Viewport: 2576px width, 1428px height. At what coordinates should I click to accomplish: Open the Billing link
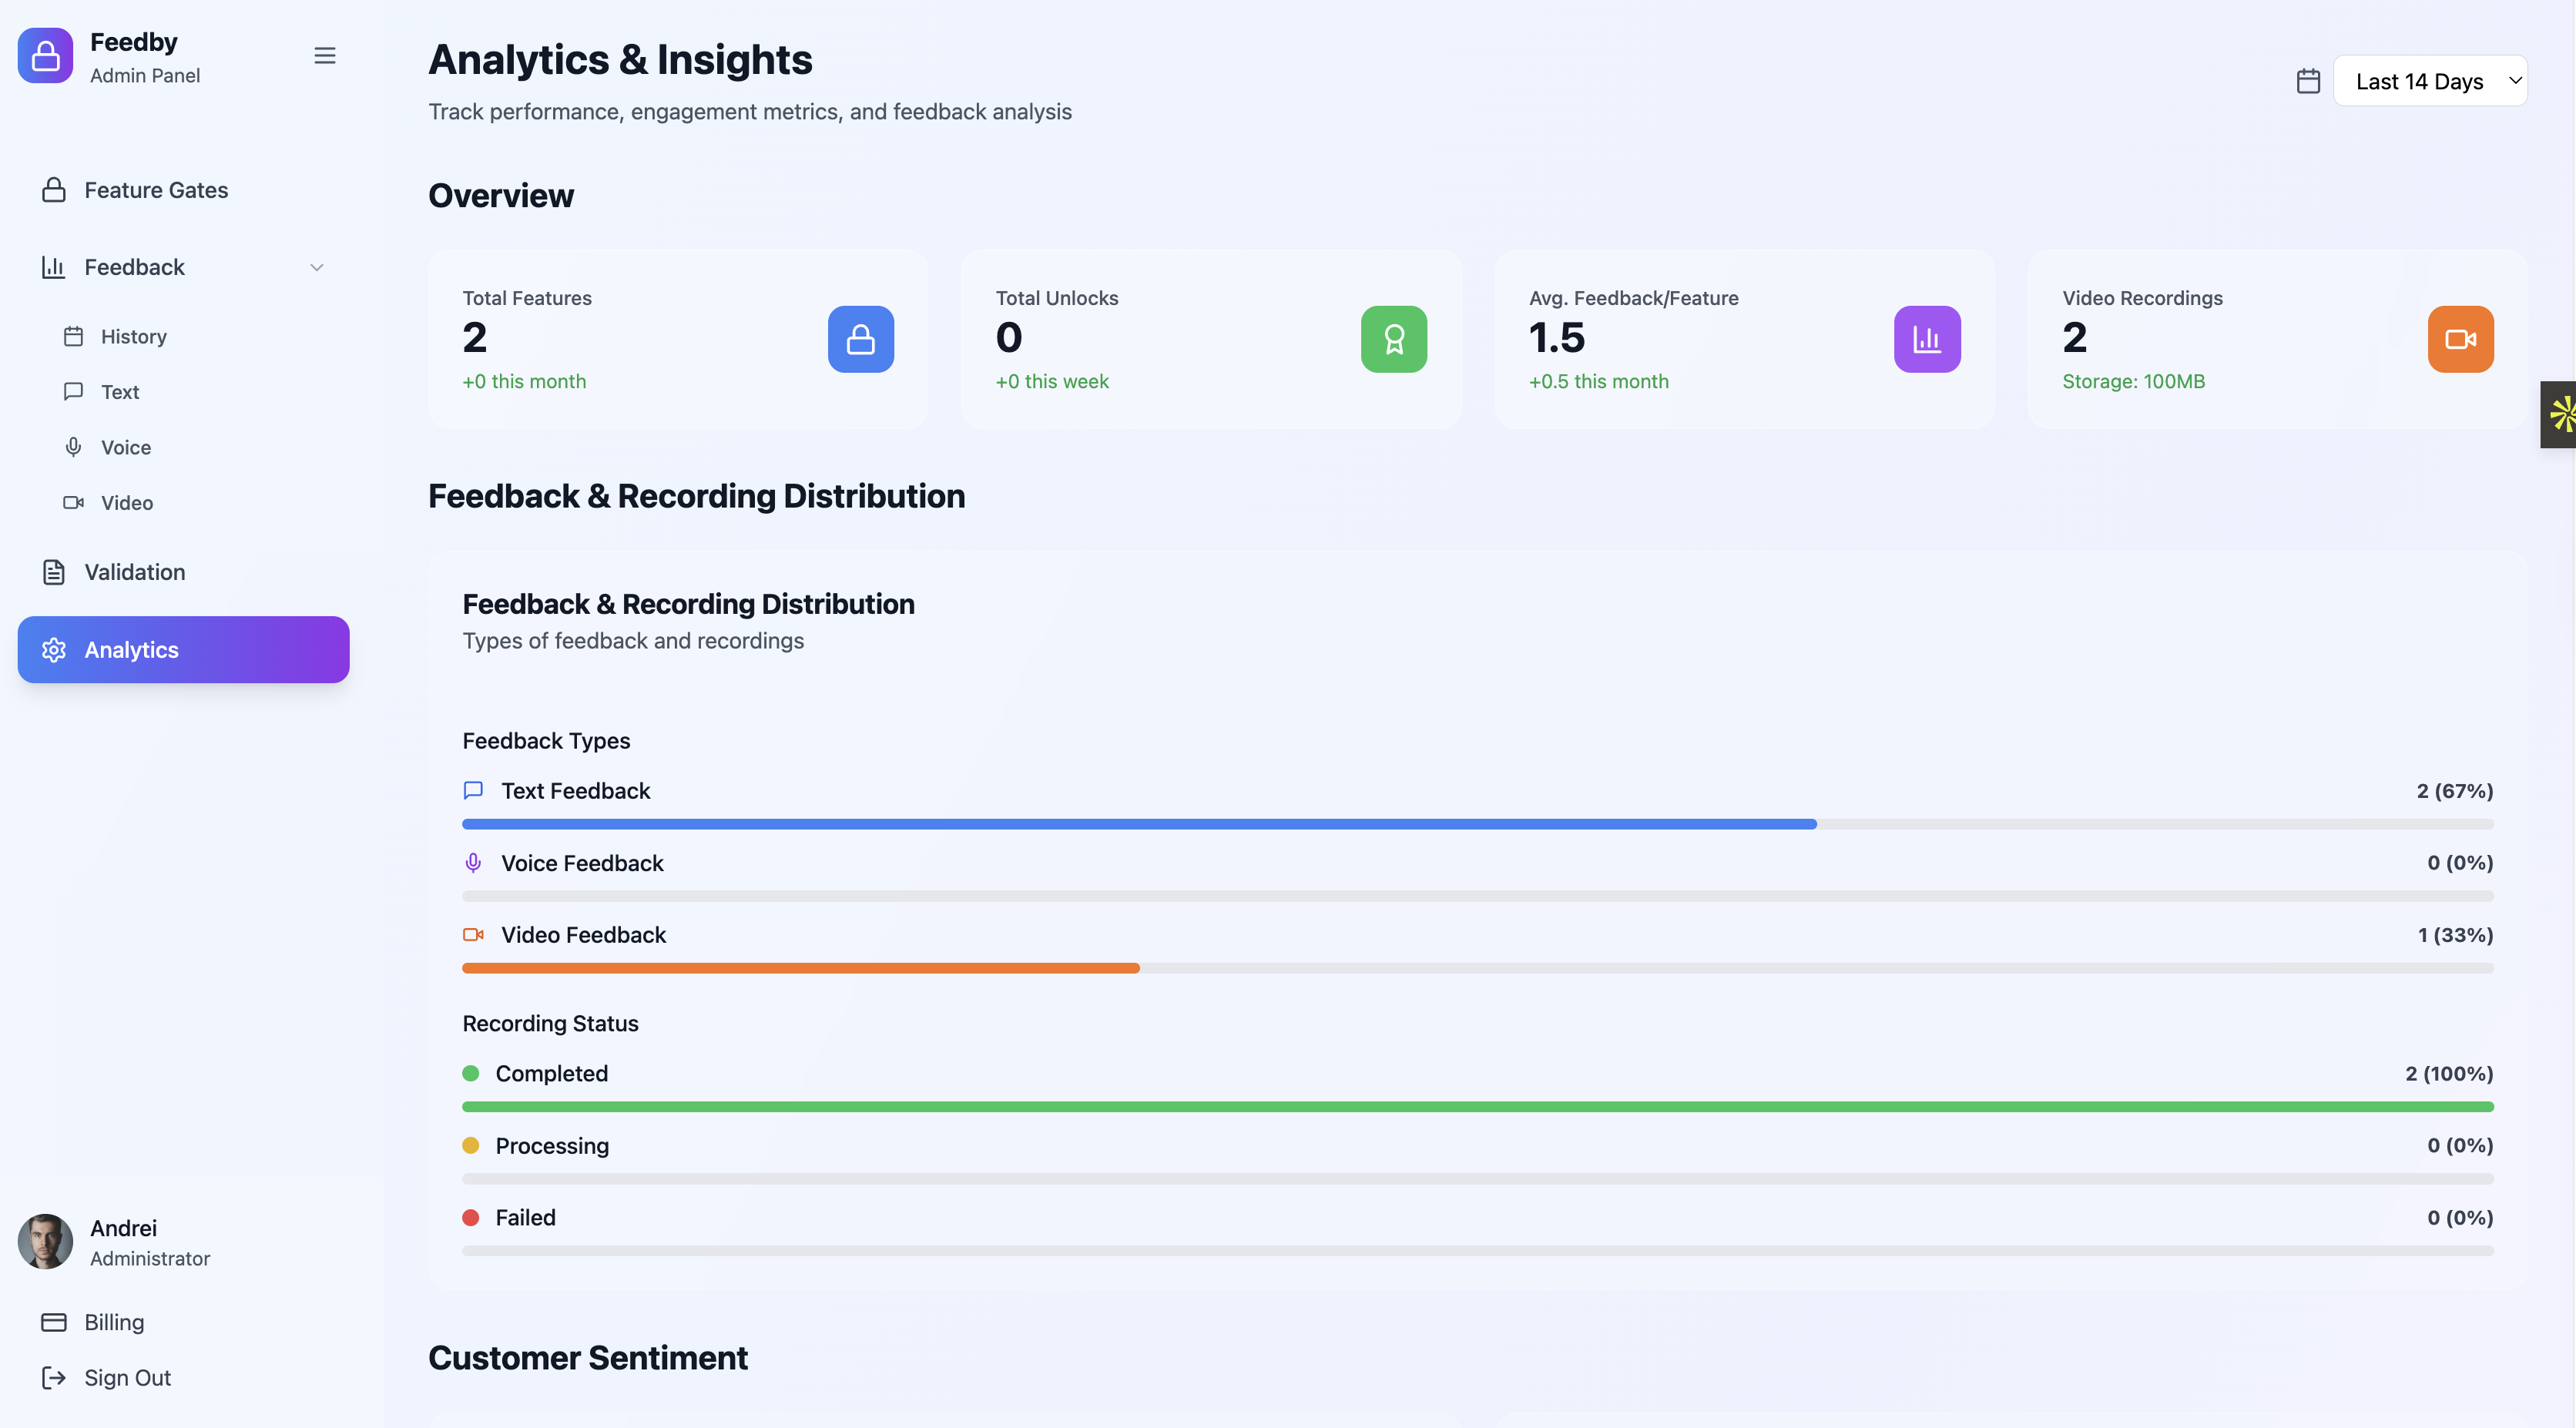113,1322
